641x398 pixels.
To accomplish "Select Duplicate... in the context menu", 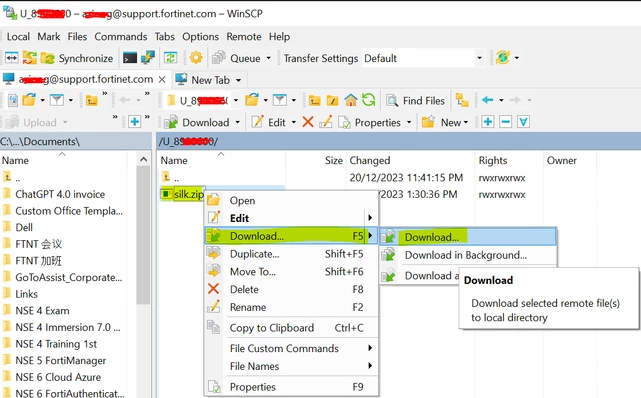I will 291,254.
